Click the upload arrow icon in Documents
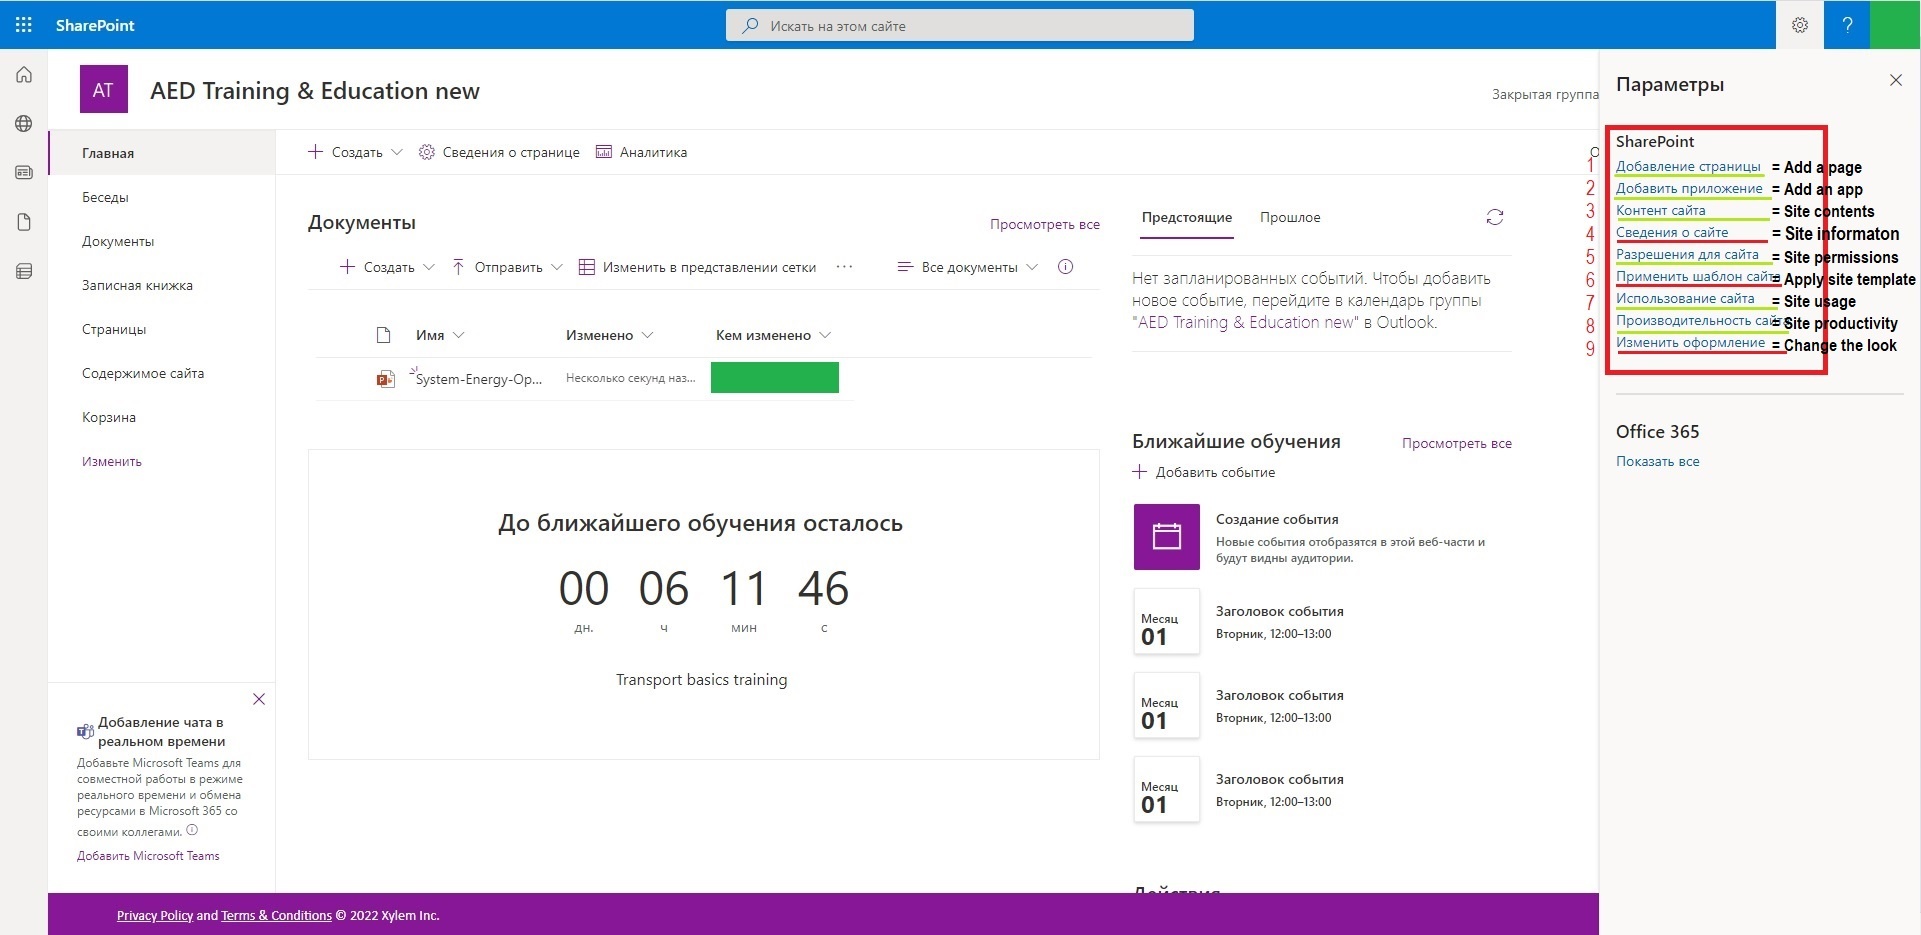 [x=458, y=267]
